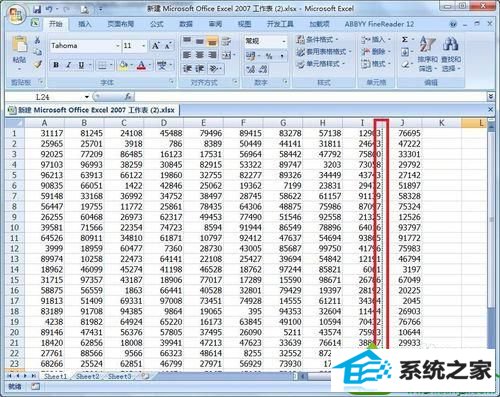Toggle Italic formatting button
This screenshot has height=397, width=500.
[69, 65]
